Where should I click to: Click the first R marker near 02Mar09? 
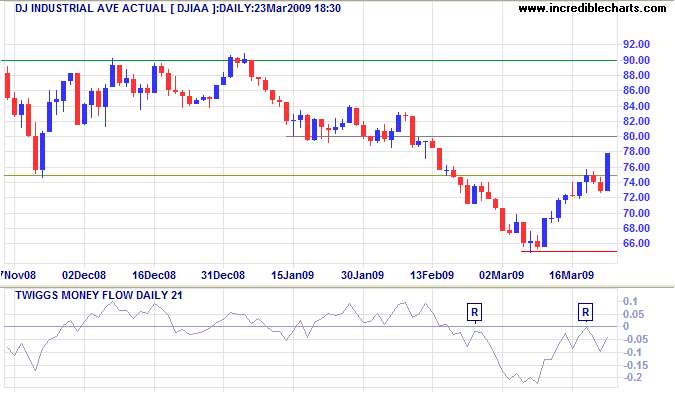(x=474, y=312)
